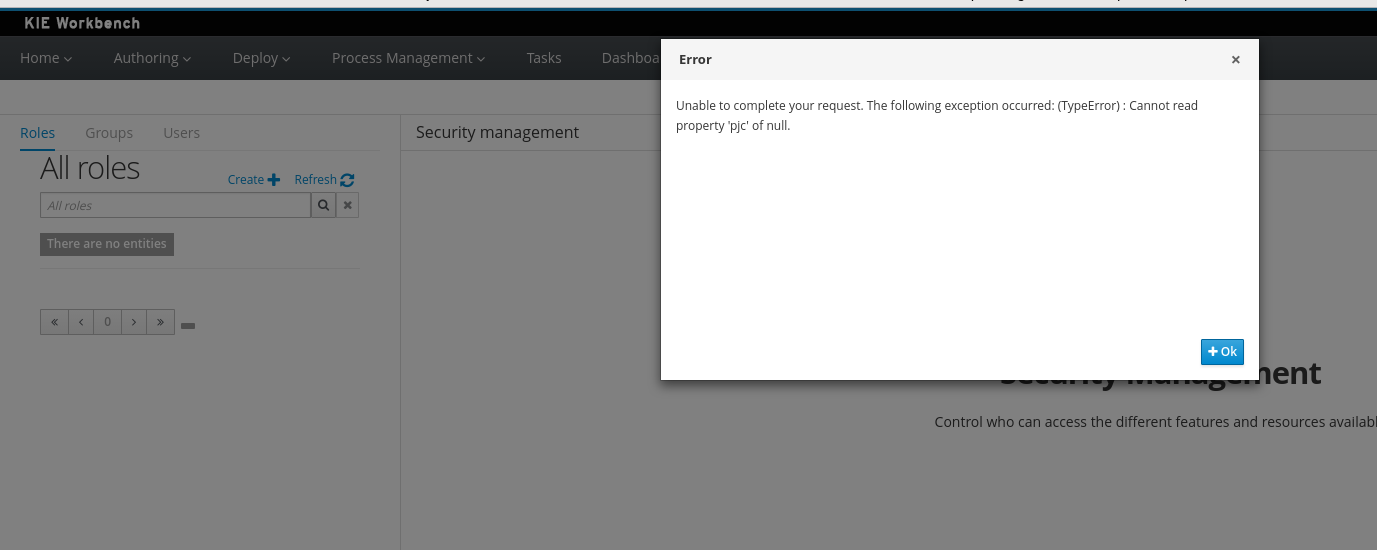Click the current page number box
Screen dimensions: 1377x550
pyautogui.click(x=107, y=322)
